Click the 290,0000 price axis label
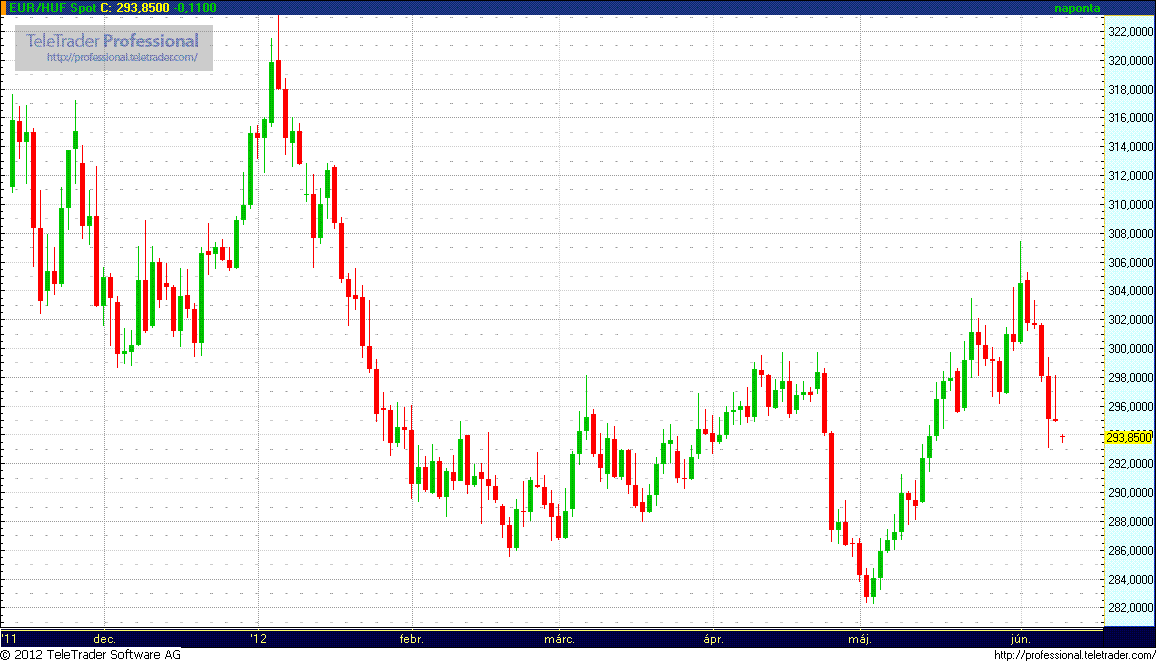 [x=1130, y=492]
